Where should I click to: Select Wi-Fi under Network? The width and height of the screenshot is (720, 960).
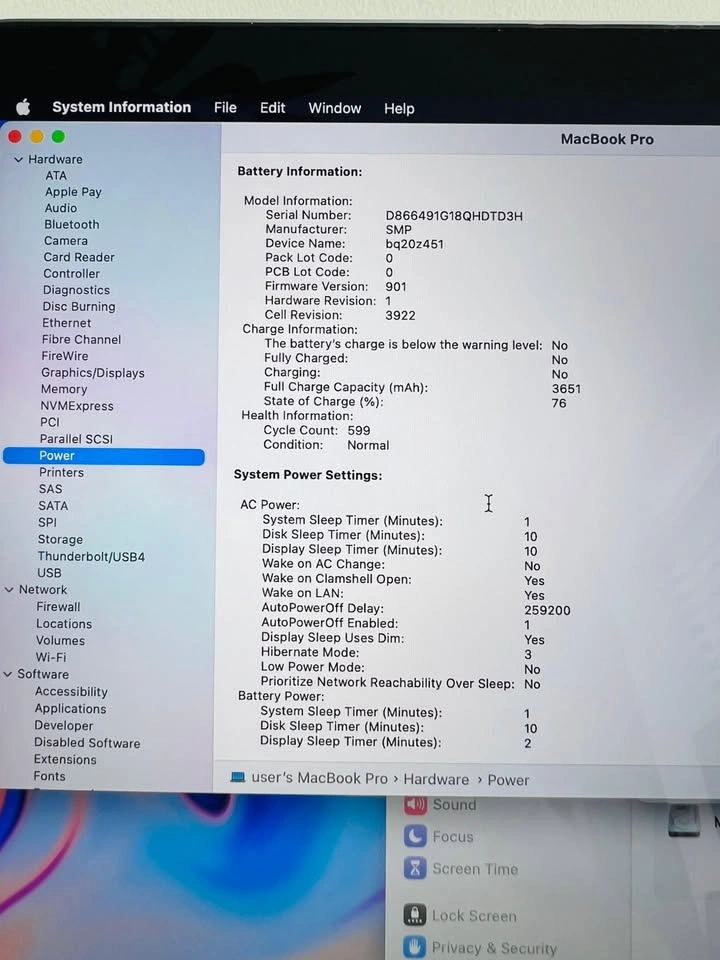coord(51,658)
